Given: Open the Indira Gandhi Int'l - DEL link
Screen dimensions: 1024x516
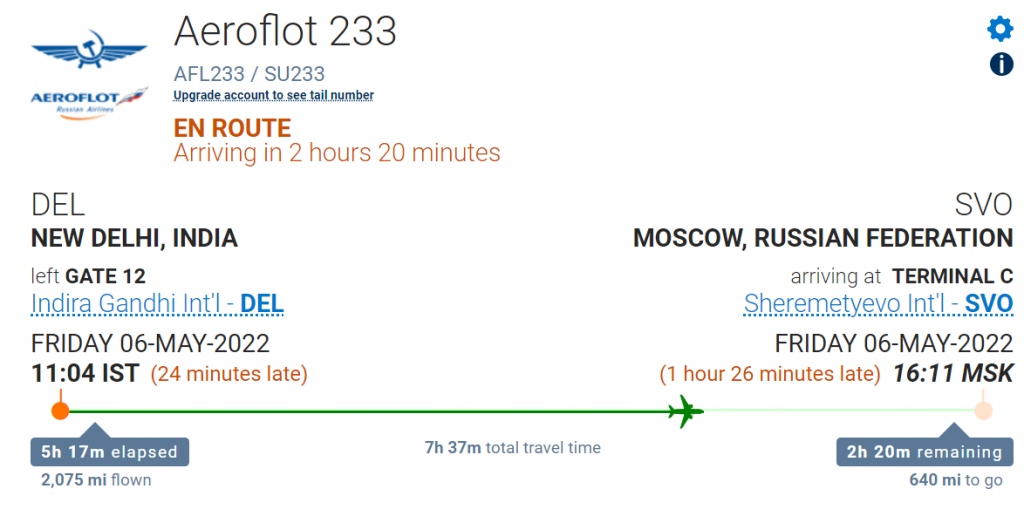Looking at the screenshot, I should 157,304.
